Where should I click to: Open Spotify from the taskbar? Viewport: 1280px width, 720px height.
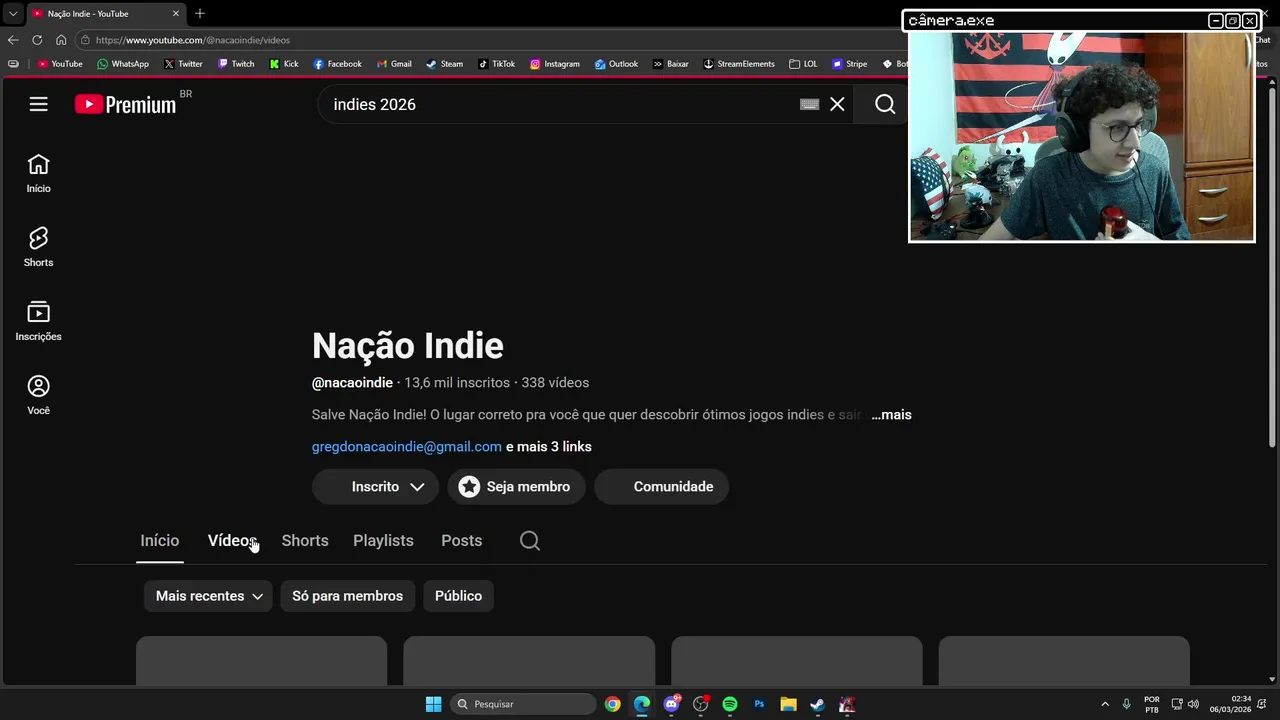(730, 704)
